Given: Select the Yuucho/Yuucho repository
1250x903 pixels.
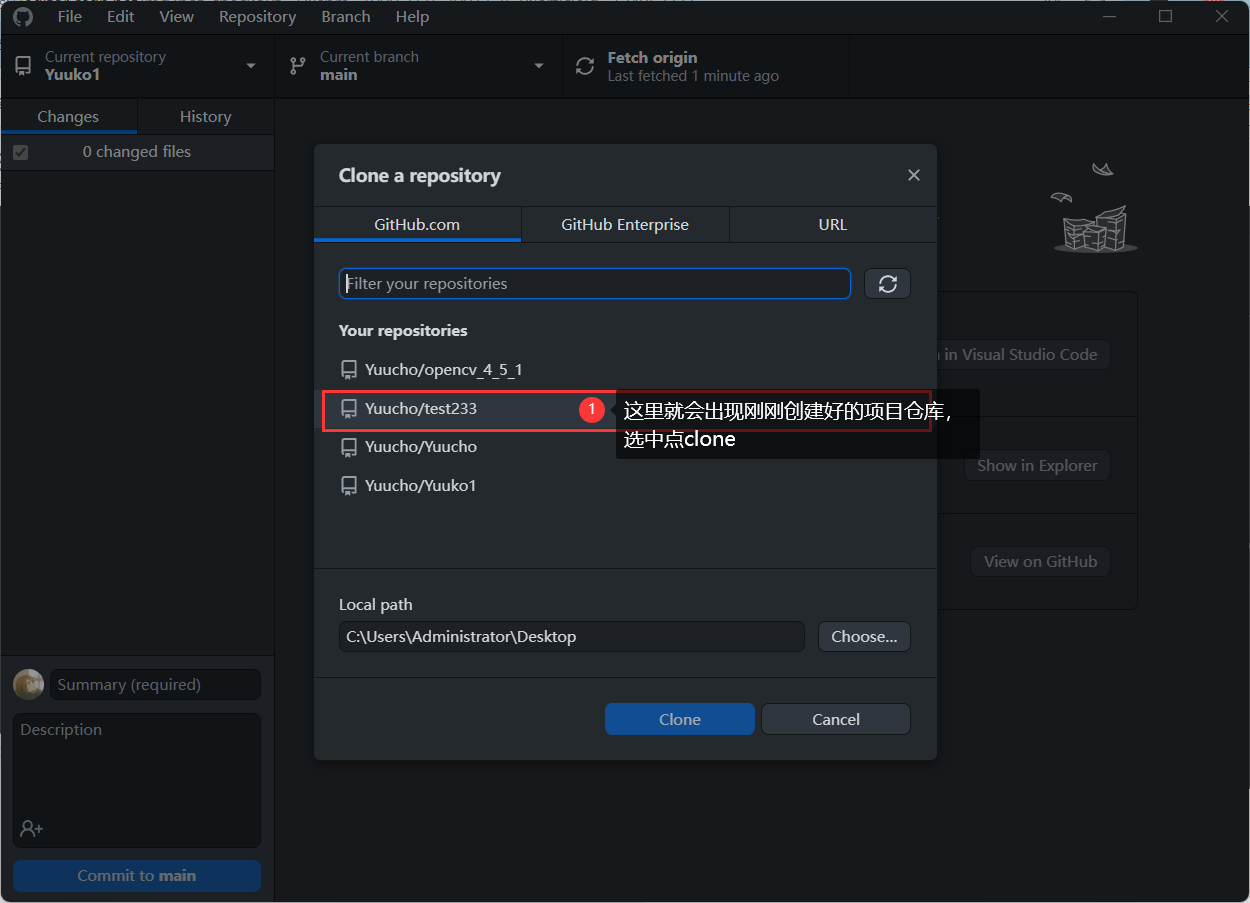Looking at the screenshot, I should point(625,447).
